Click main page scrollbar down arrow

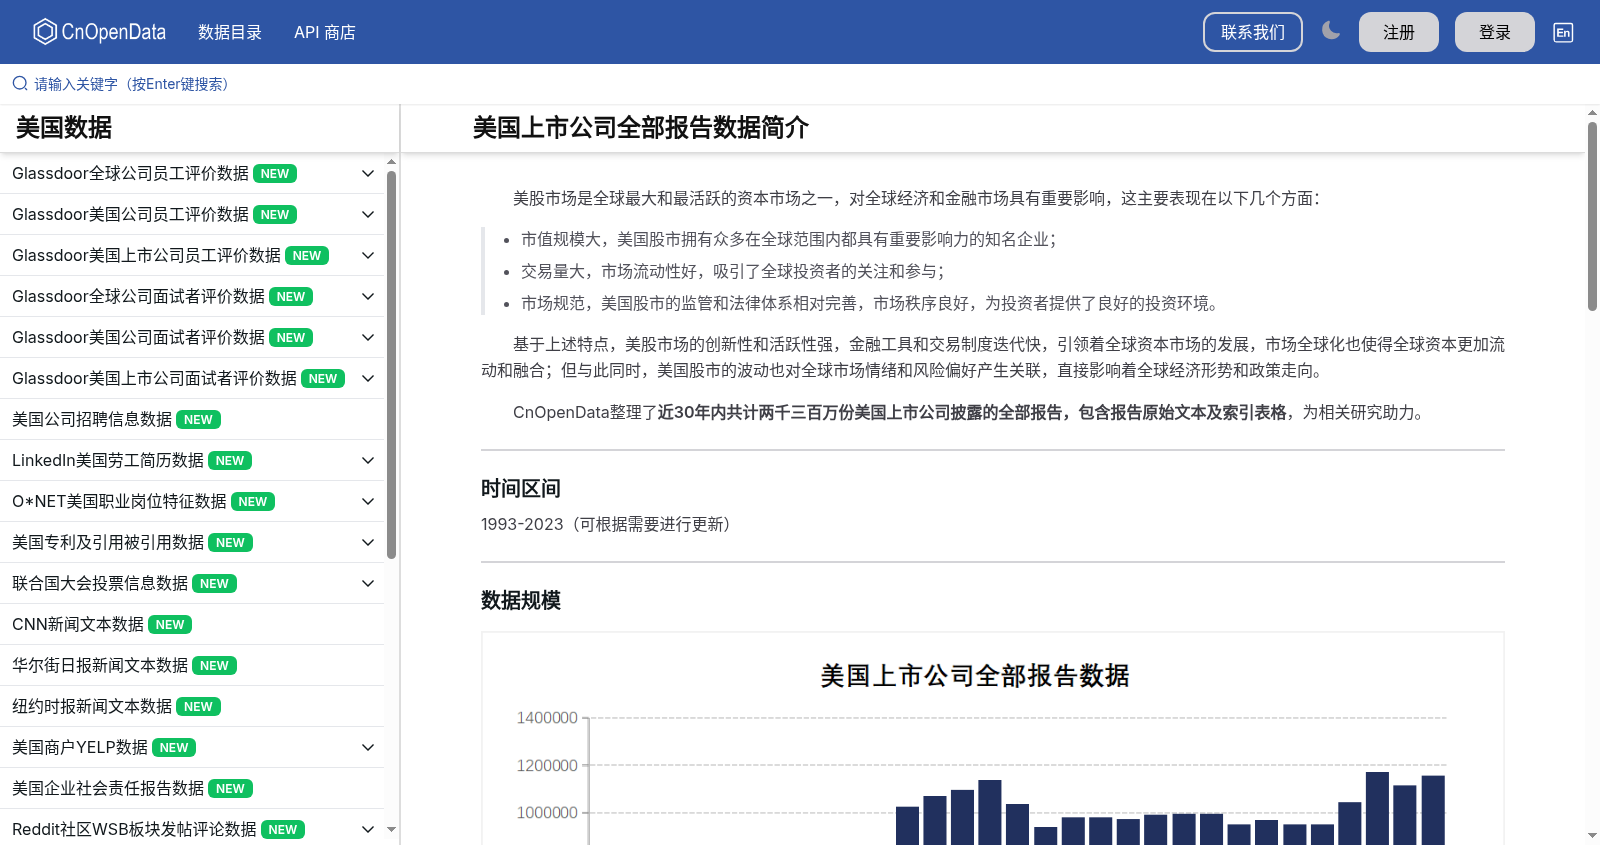[1592, 834]
